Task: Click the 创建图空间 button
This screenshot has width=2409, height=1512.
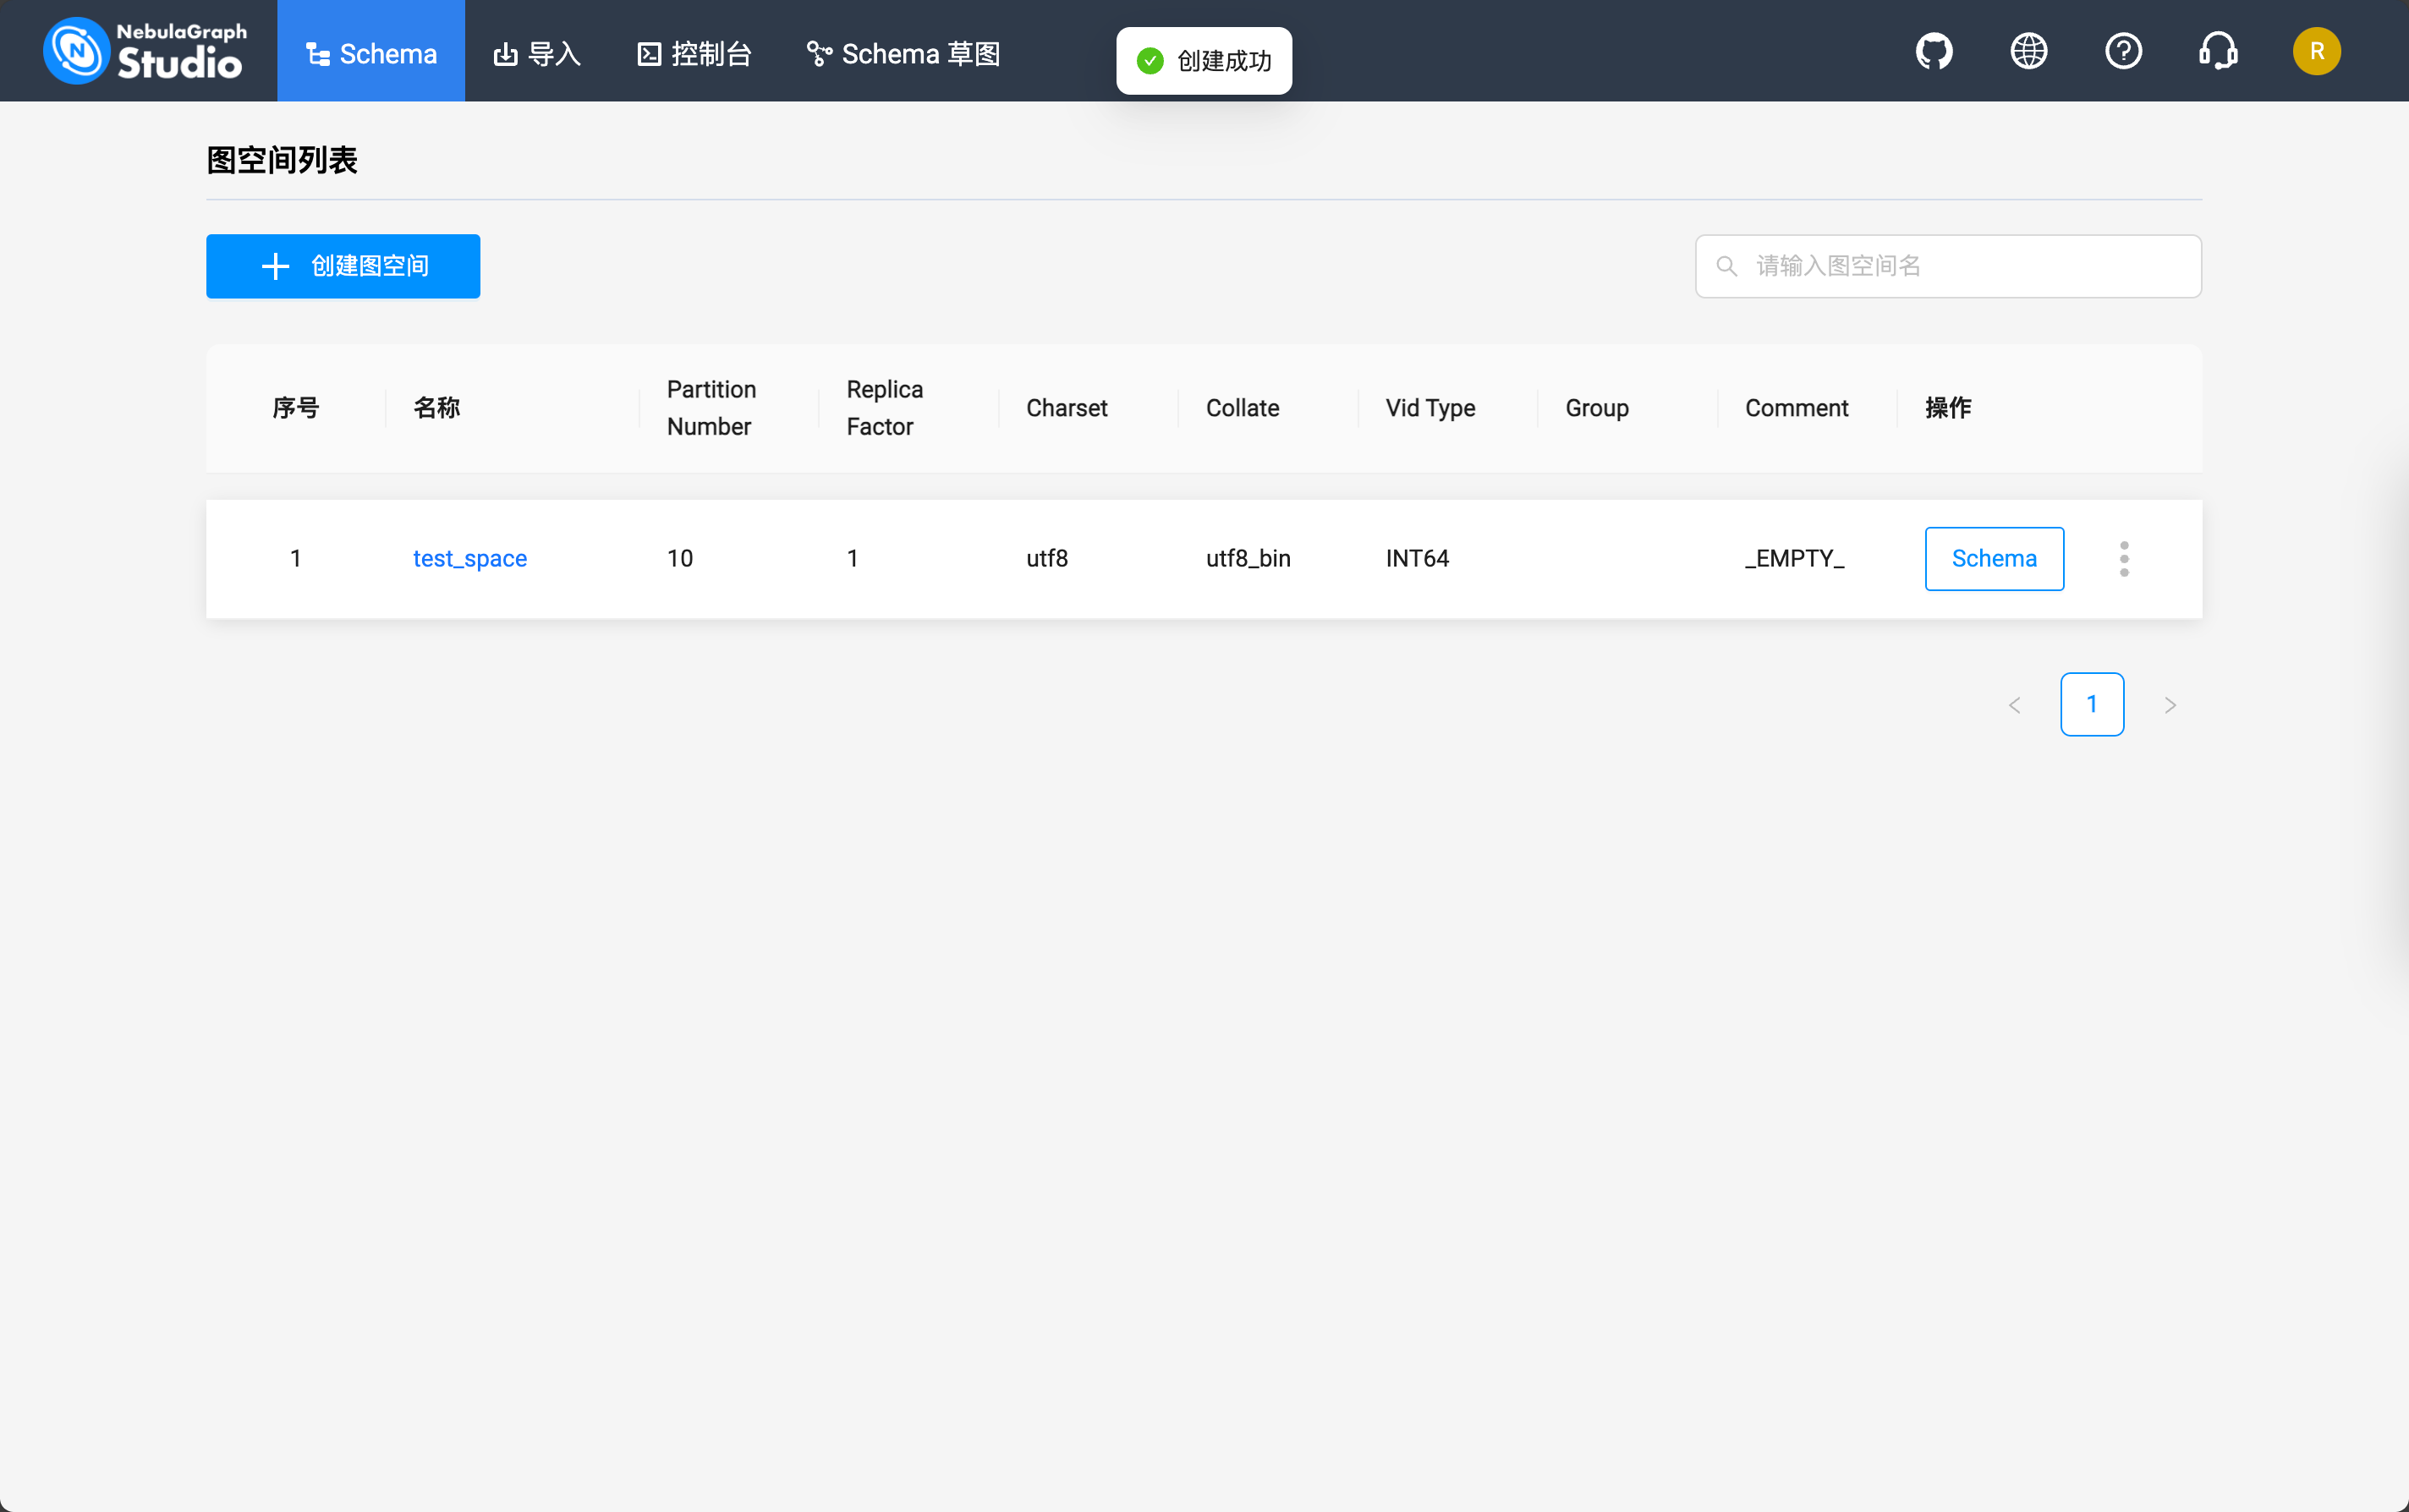Action: pos(343,266)
